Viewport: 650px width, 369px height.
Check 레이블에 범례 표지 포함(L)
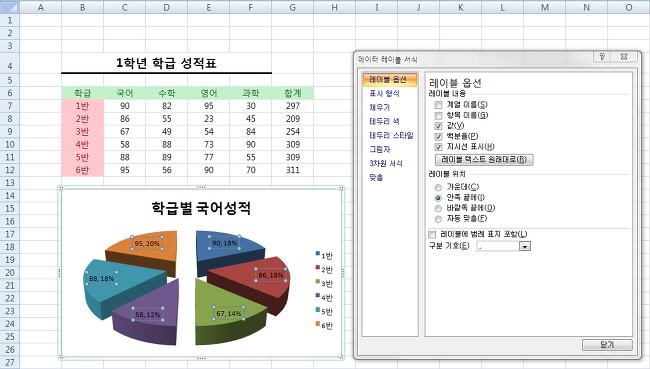click(432, 235)
